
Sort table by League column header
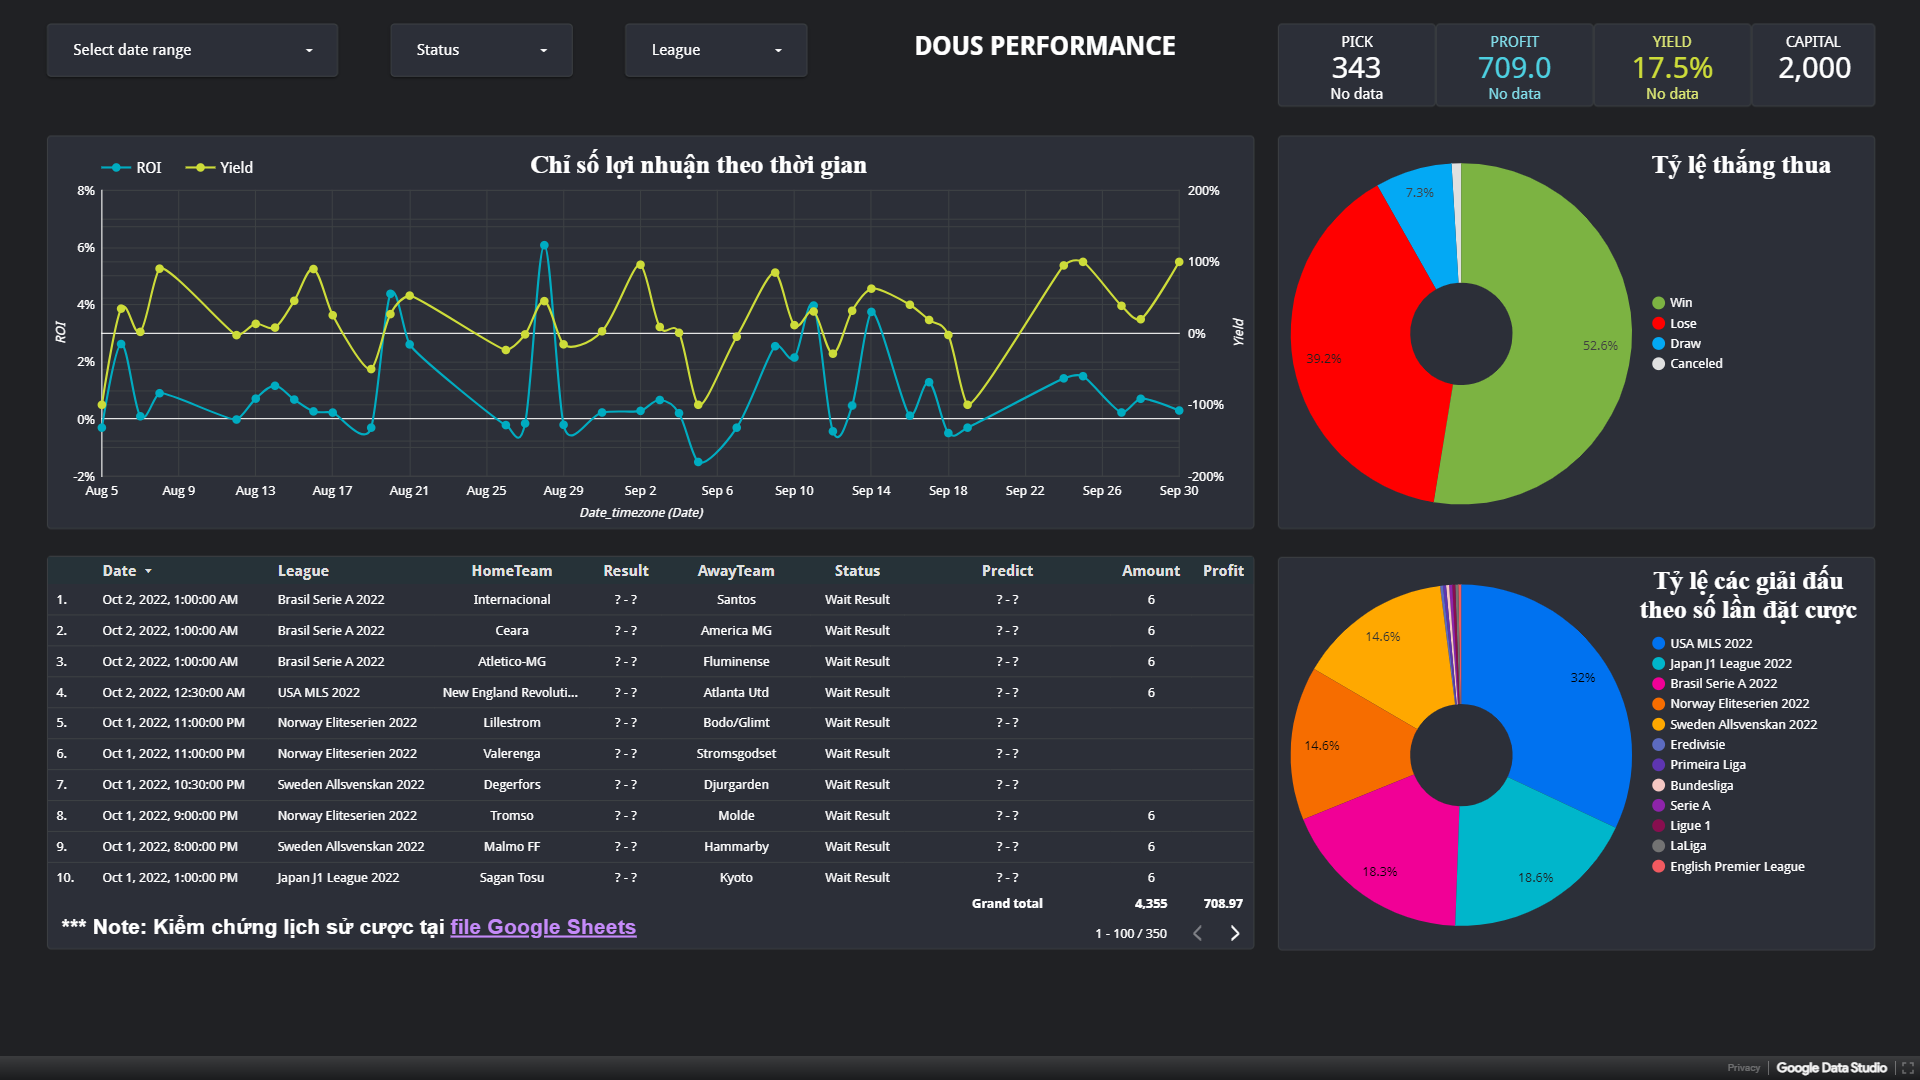pyautogui.click(x=303, y=571)
